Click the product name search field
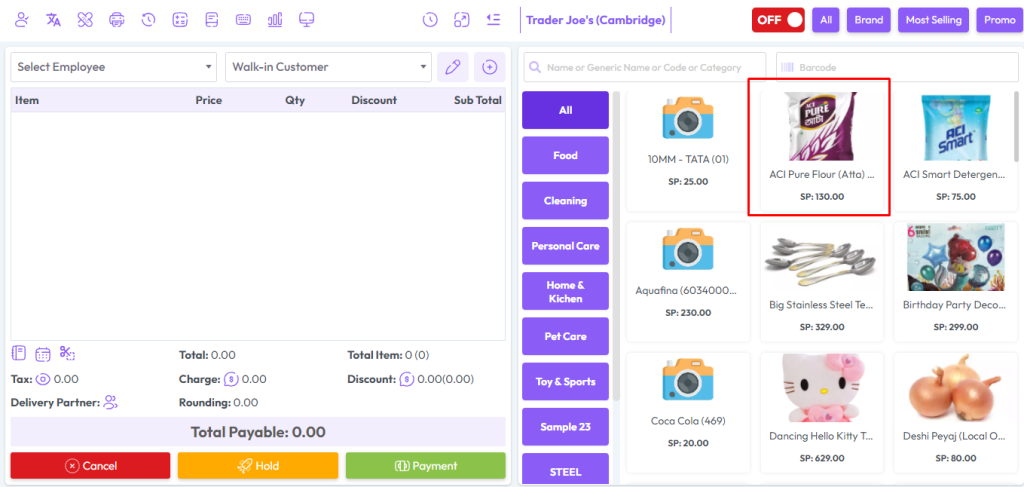Screen dimensions: 1024x487 [645, 67]
